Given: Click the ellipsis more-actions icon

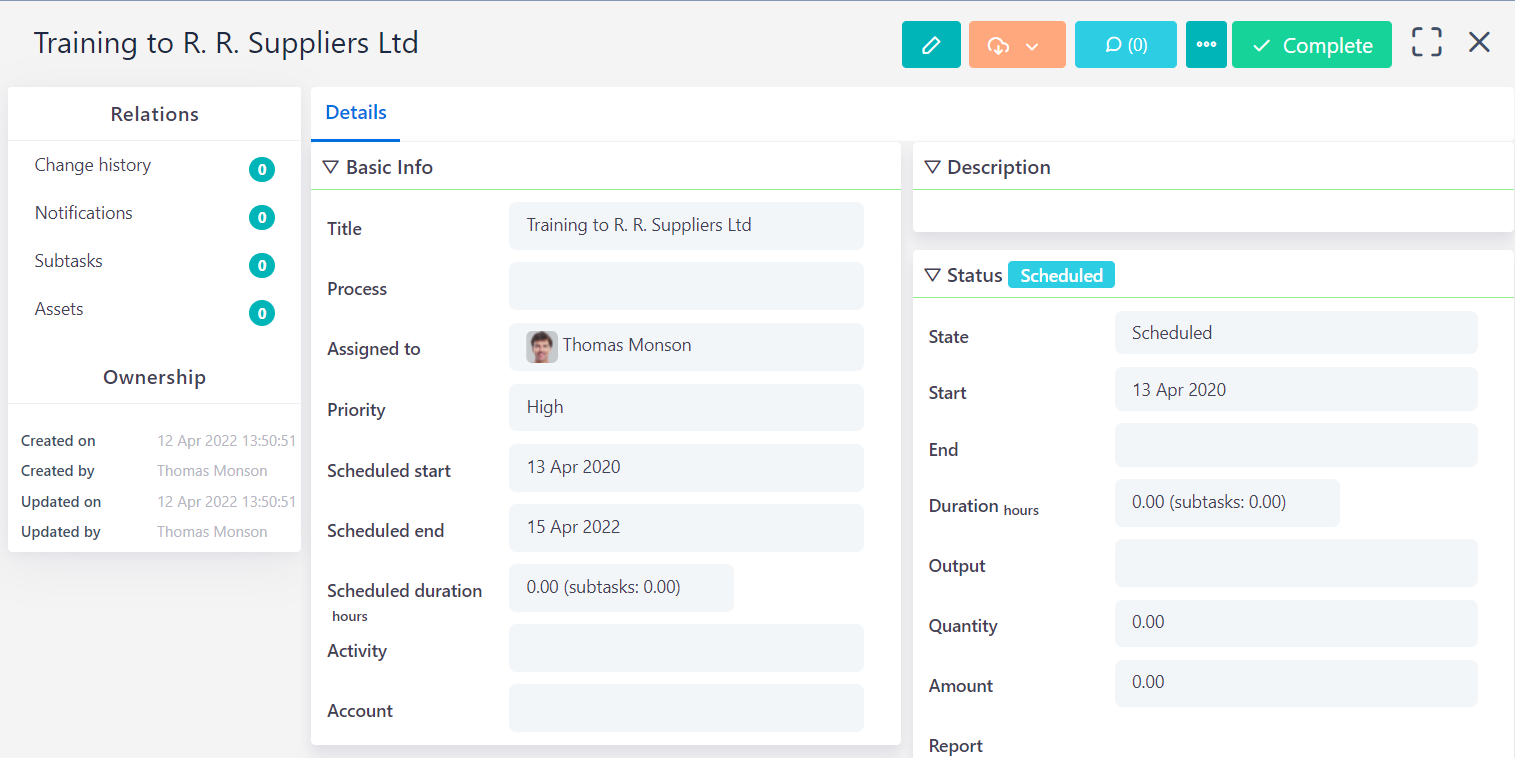Looking at the screenshot, I should [1206, 44].
